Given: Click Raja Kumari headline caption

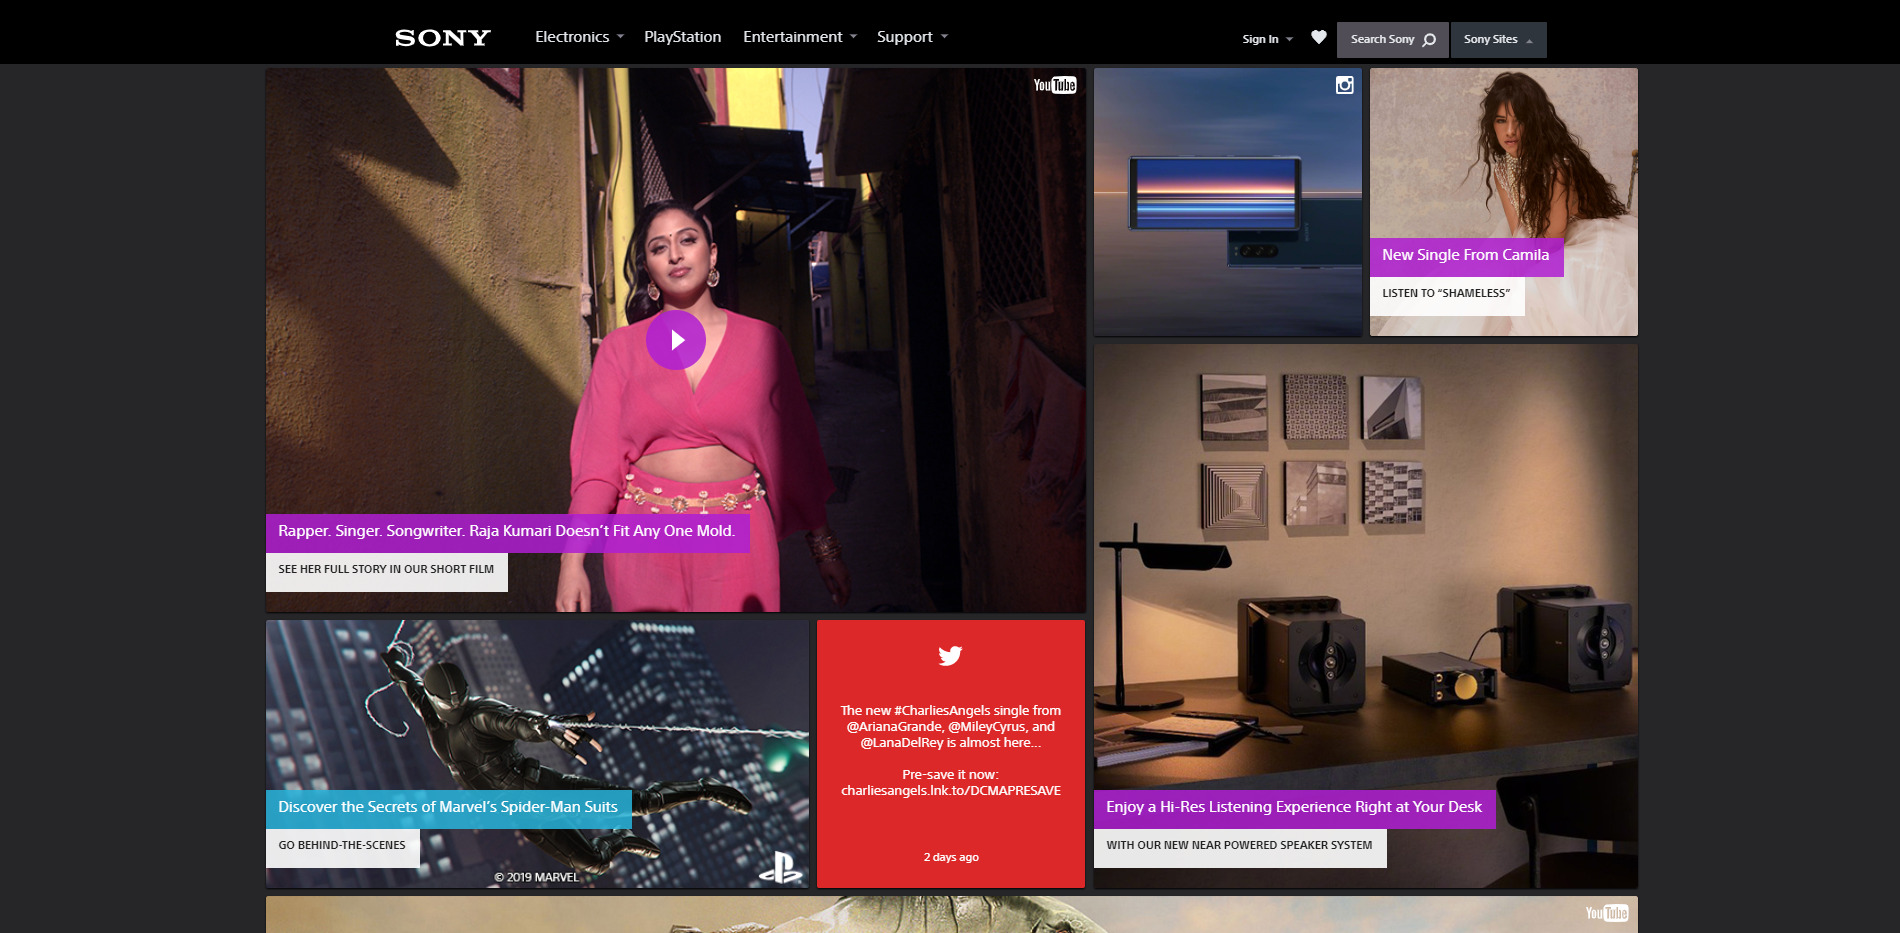Looking at the screenshot, I should pyautogui.click(x=507, y=532).
